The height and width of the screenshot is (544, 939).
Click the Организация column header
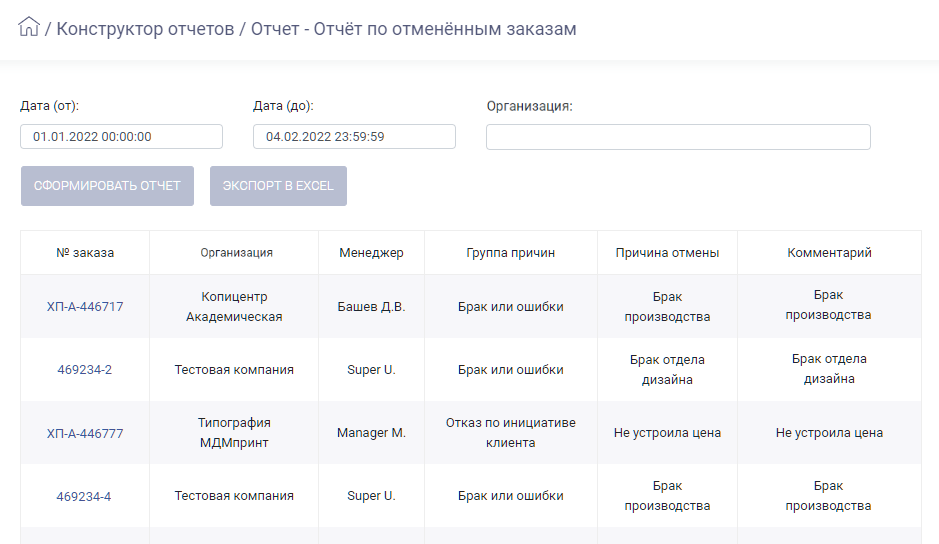point(236,253)
